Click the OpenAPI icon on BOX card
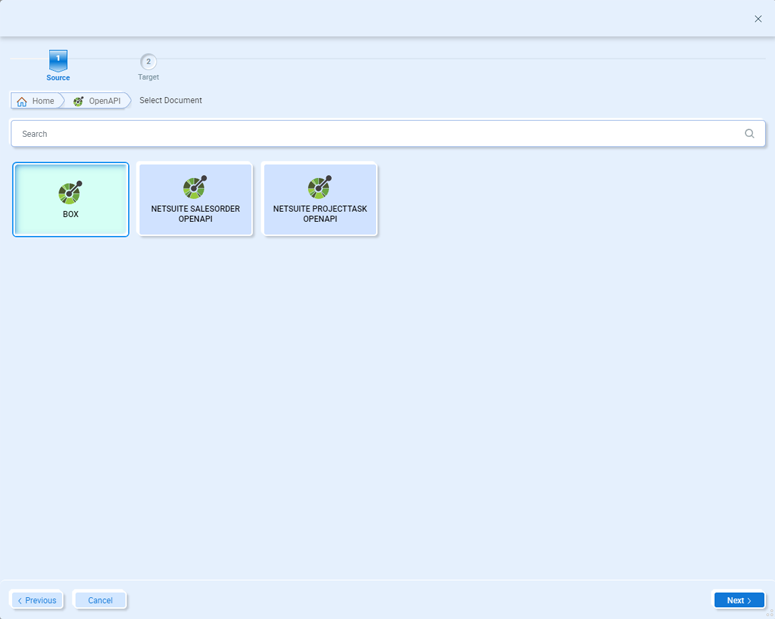775x619 pixels. 70,192
